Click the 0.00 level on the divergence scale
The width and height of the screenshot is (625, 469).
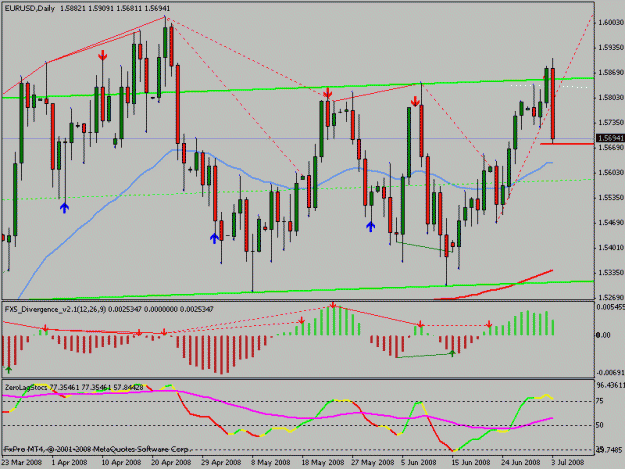click(603, 335)
